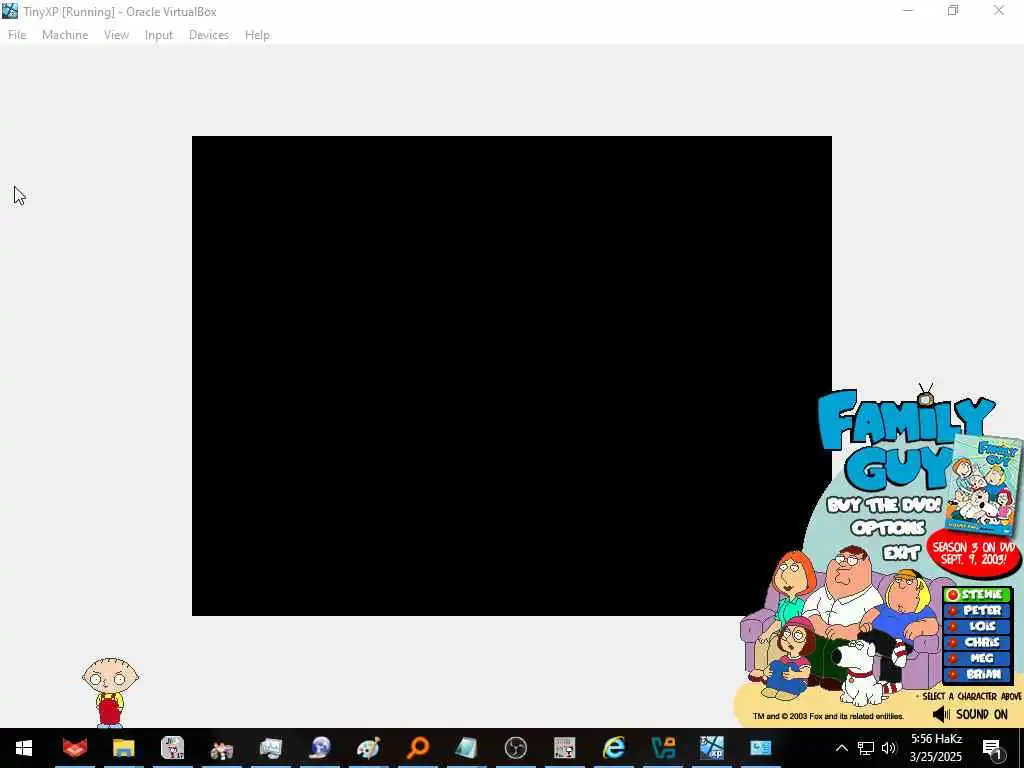Open Internet Explorer from taskbar
Screen dimensions: 1024x768
(x=614, y=748)
